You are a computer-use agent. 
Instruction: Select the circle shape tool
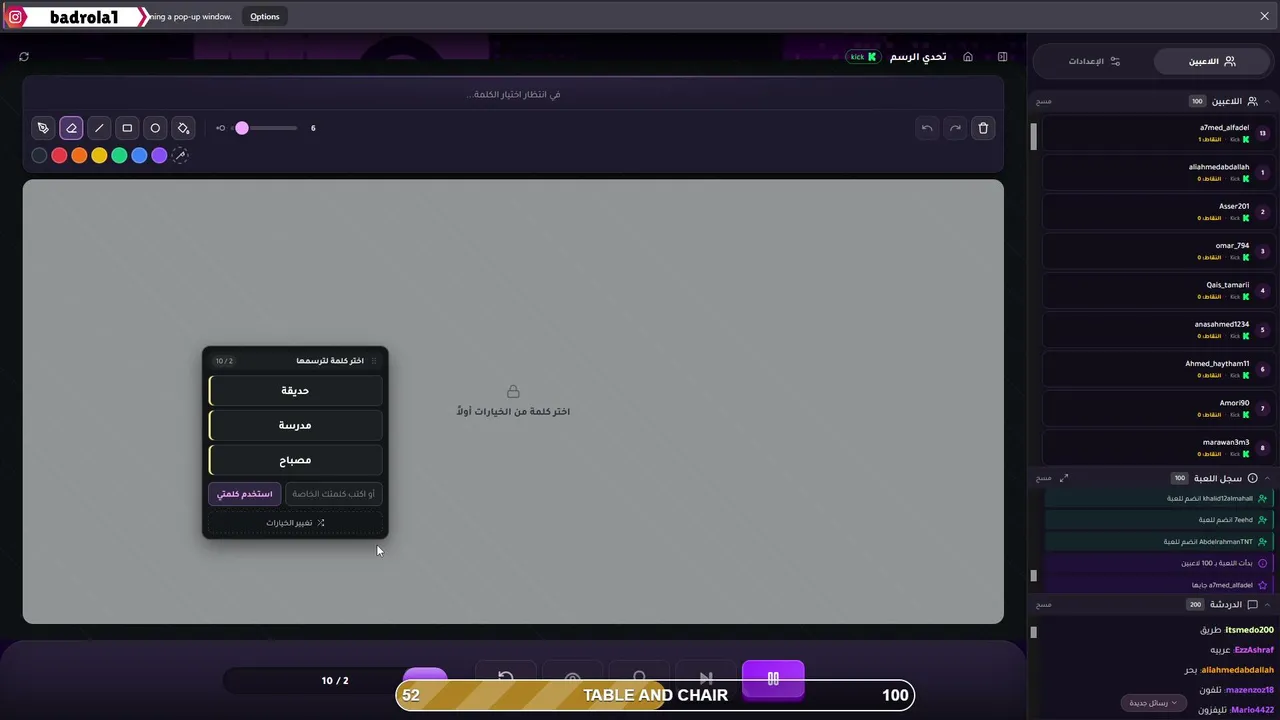[155, 128]
